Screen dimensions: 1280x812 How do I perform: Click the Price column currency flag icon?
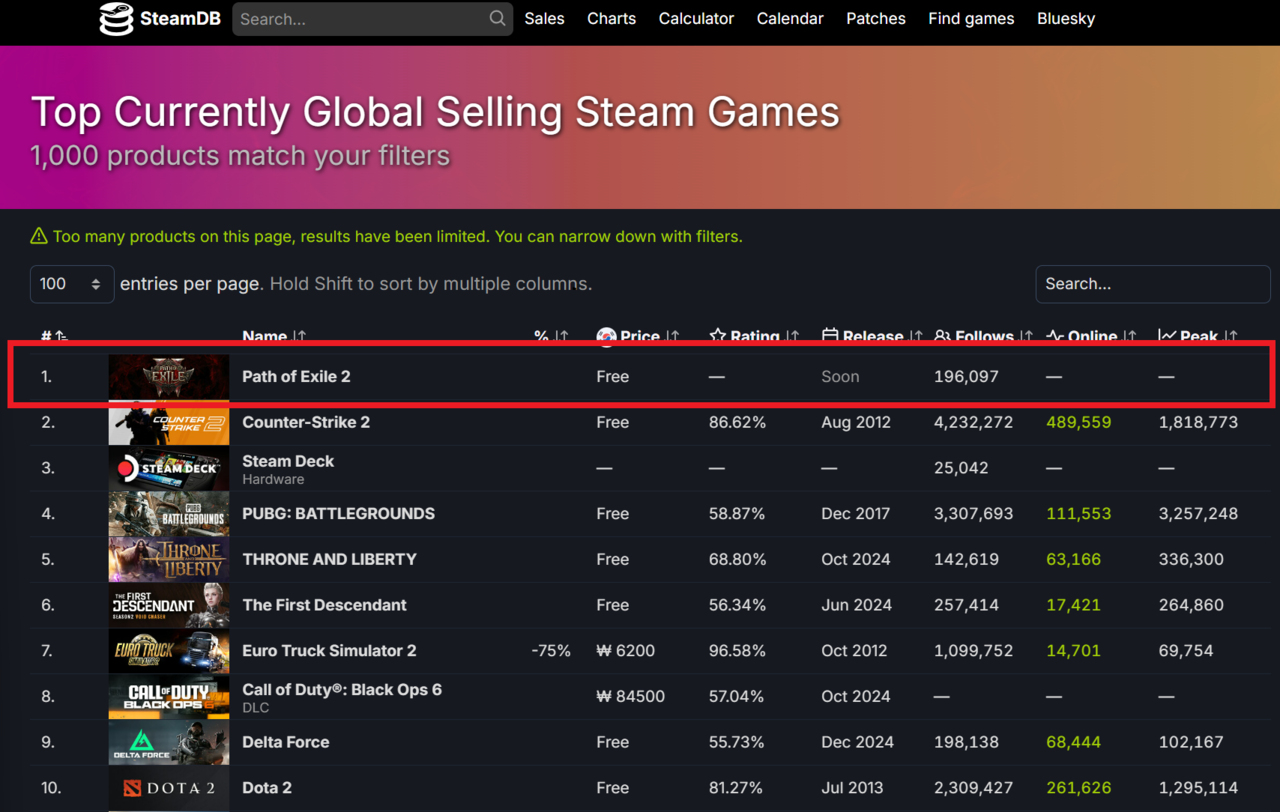click(606, 337)
